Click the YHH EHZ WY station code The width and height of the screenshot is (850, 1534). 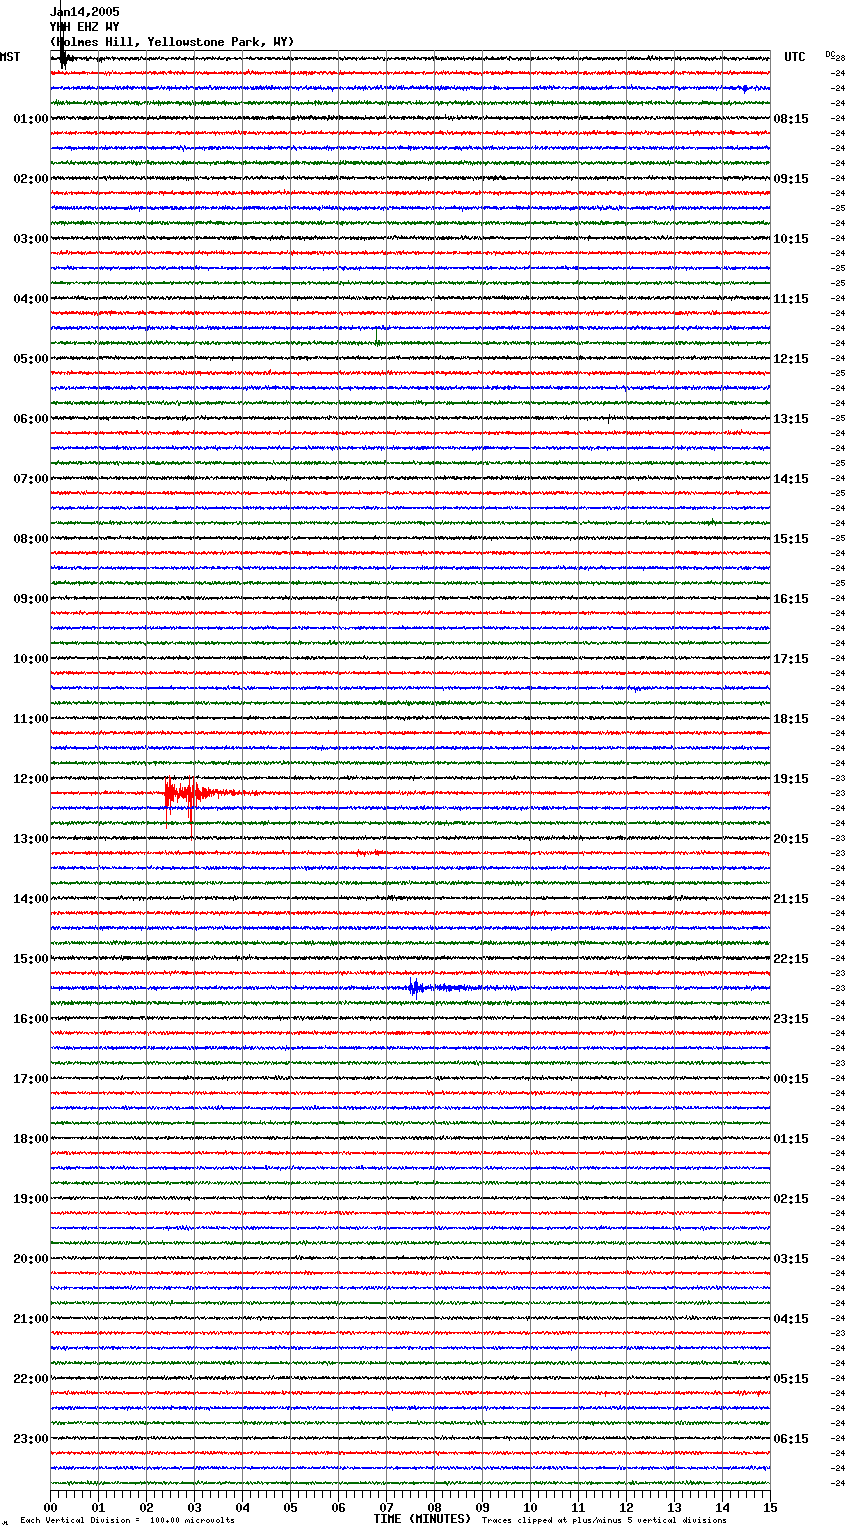coord(84,27)
